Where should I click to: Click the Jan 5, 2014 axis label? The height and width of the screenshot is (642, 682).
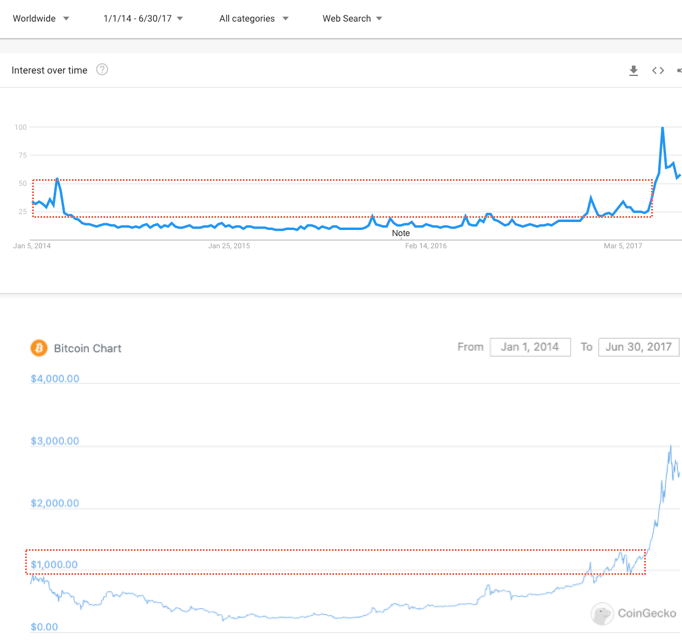pyautogui.click(x=32, y=246)
